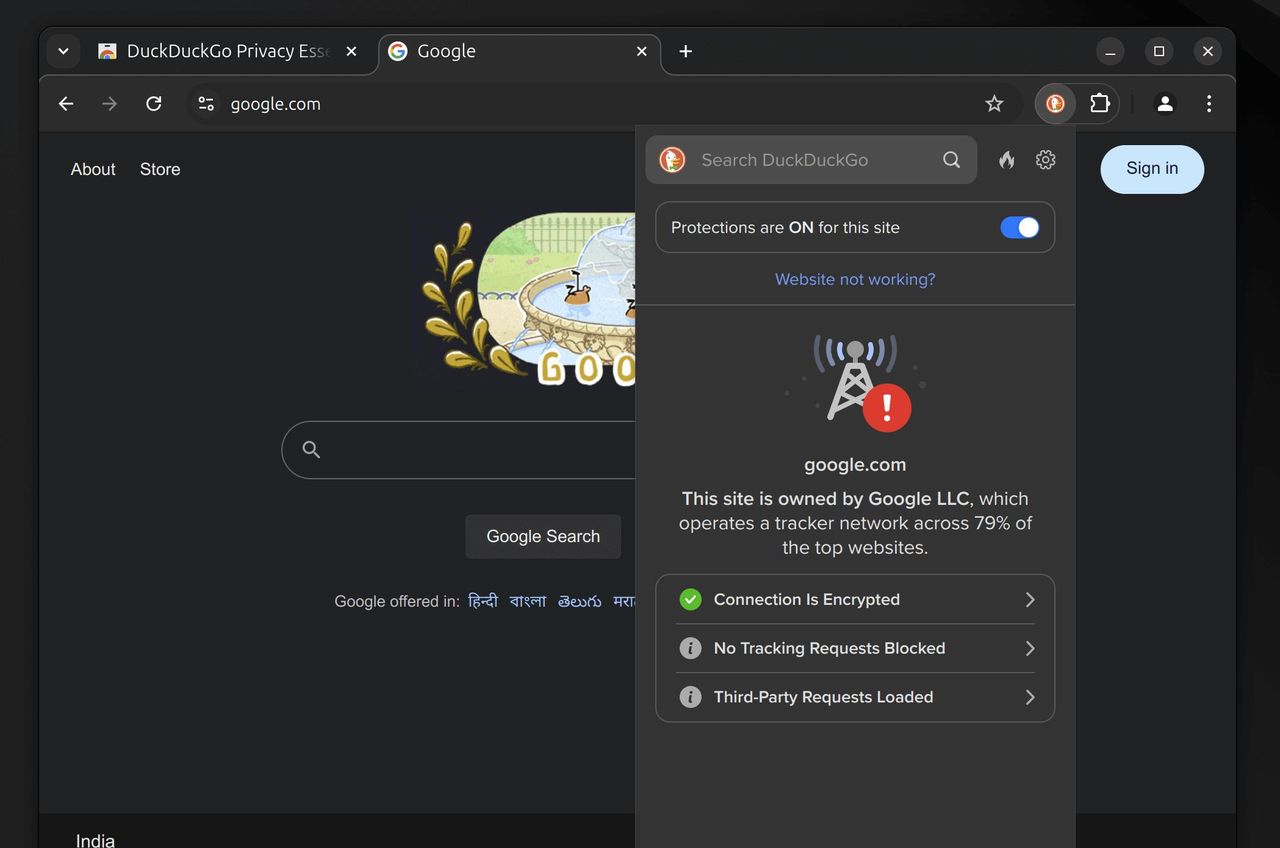Click the Sign in button
This screenshot has width=1280, height=848.
click(x=1152, y=169)
